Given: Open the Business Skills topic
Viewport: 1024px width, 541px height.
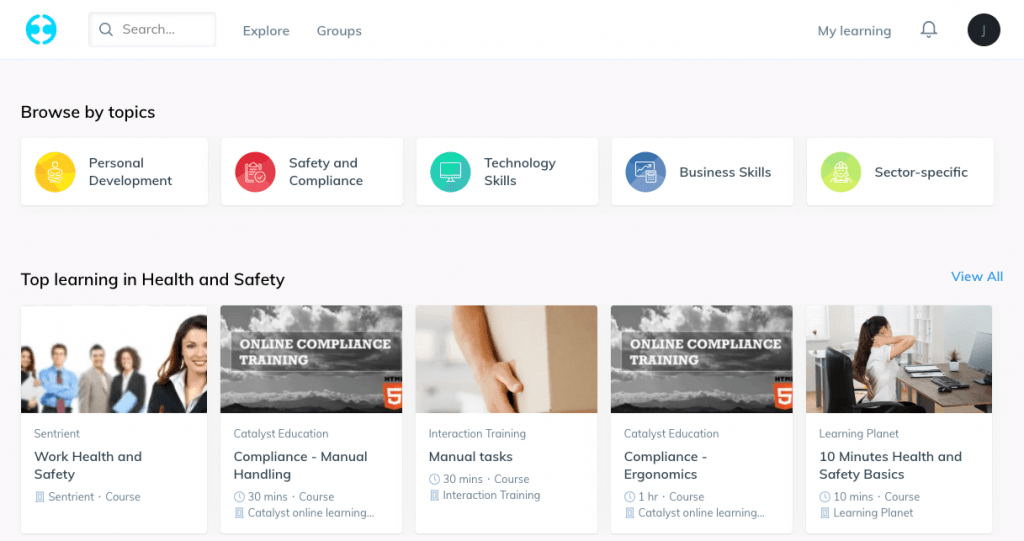Looking at the screenshot, I should 702,171.
